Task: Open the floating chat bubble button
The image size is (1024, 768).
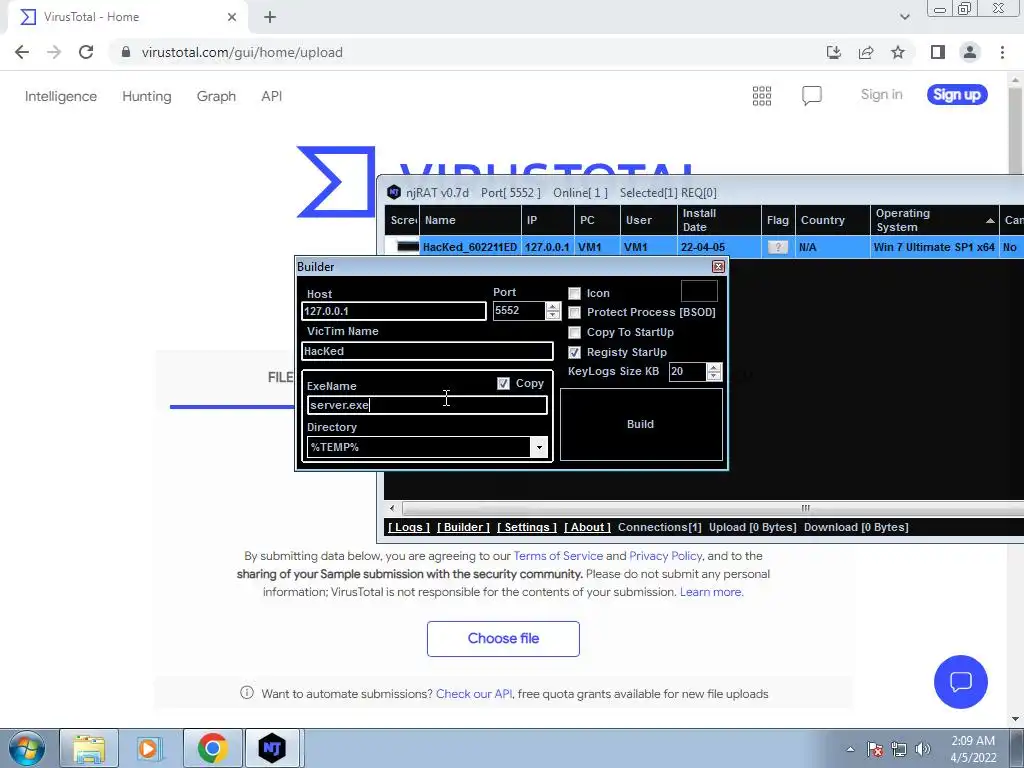Action: click(x=961, y=682)
